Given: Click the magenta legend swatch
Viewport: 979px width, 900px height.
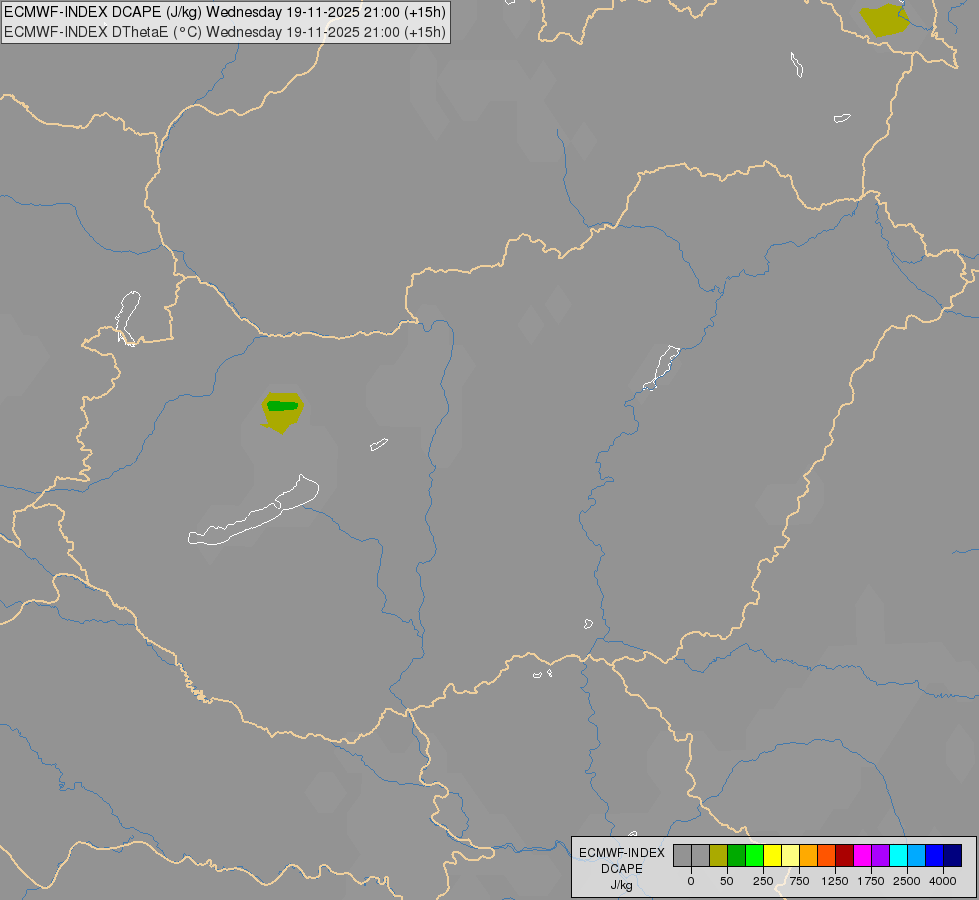Looking at the screenshot, I should pos(863,856).
